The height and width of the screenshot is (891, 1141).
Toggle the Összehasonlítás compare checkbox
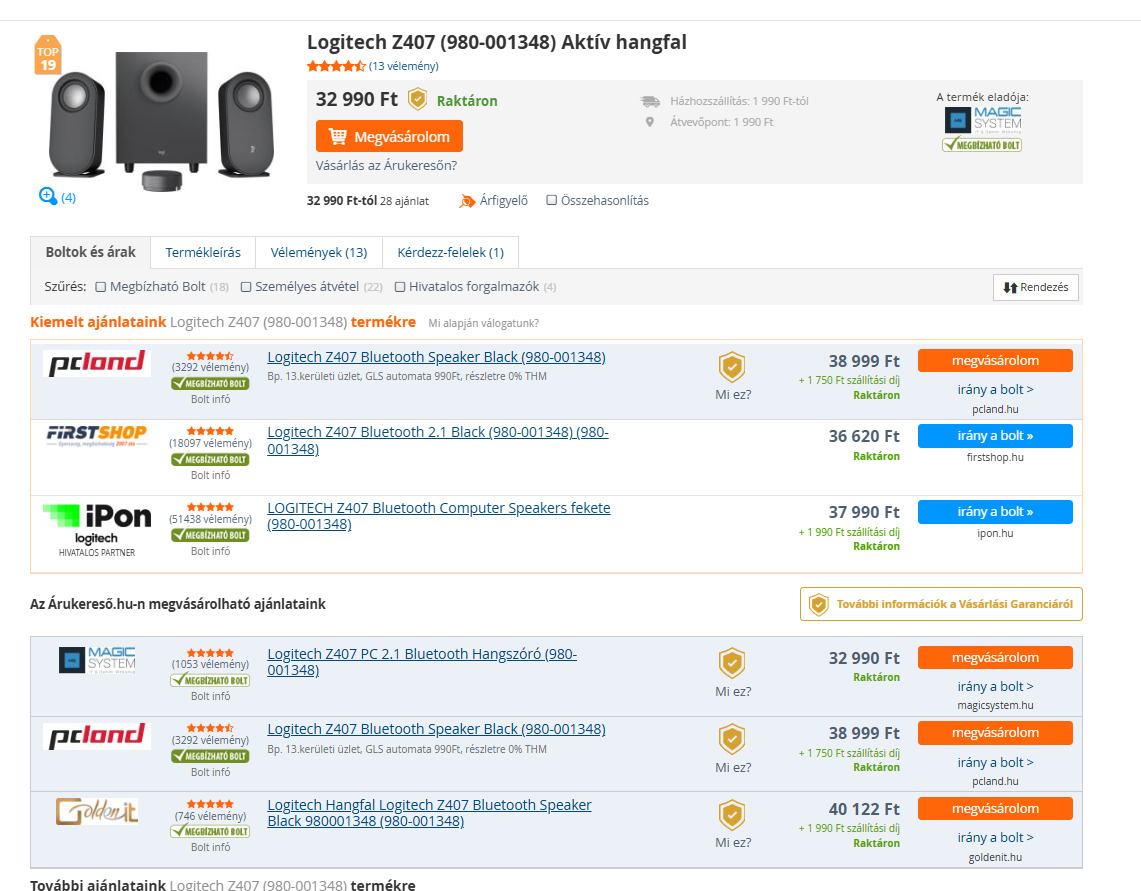coord(552,200)
